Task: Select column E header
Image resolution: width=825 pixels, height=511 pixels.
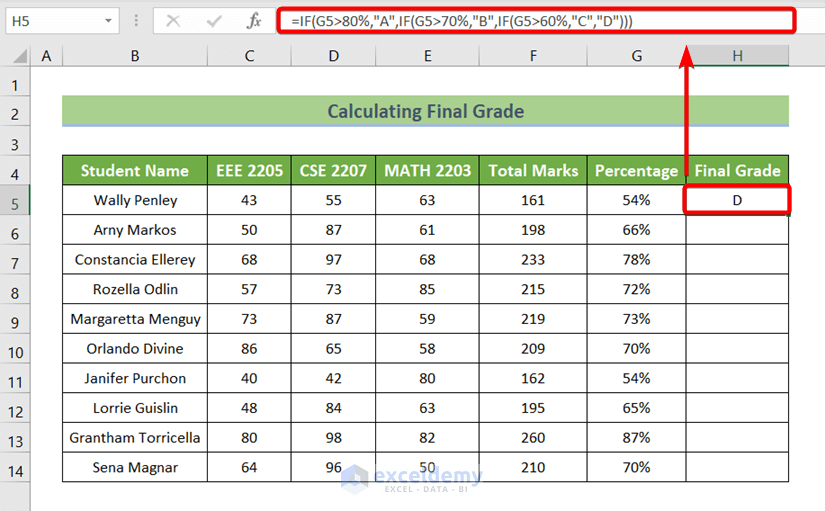Action: (427, 56)
